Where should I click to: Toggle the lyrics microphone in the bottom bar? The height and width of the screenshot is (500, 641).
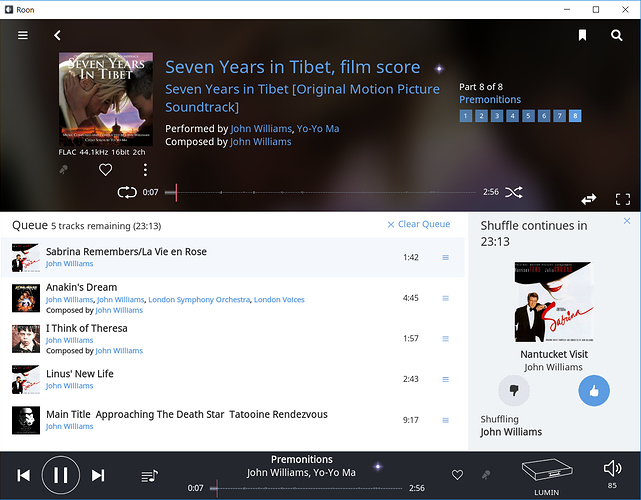pos(486,475)
